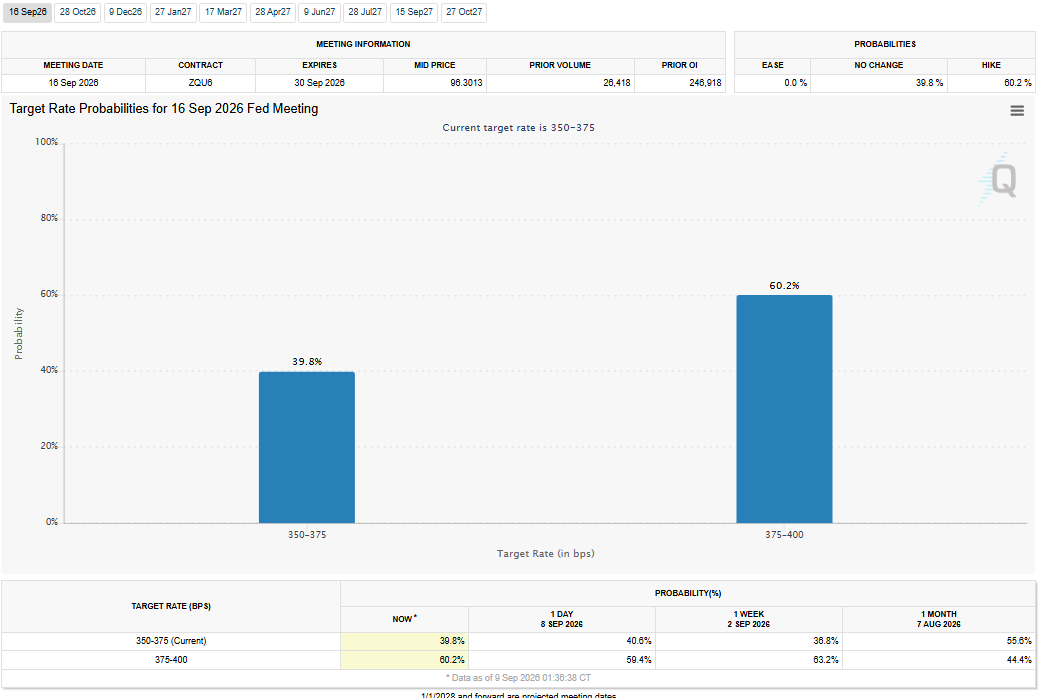This screenshot has width=1060, height=698.
Task: Click the 1 month 44.4% cell
Action: coord(939,660)
